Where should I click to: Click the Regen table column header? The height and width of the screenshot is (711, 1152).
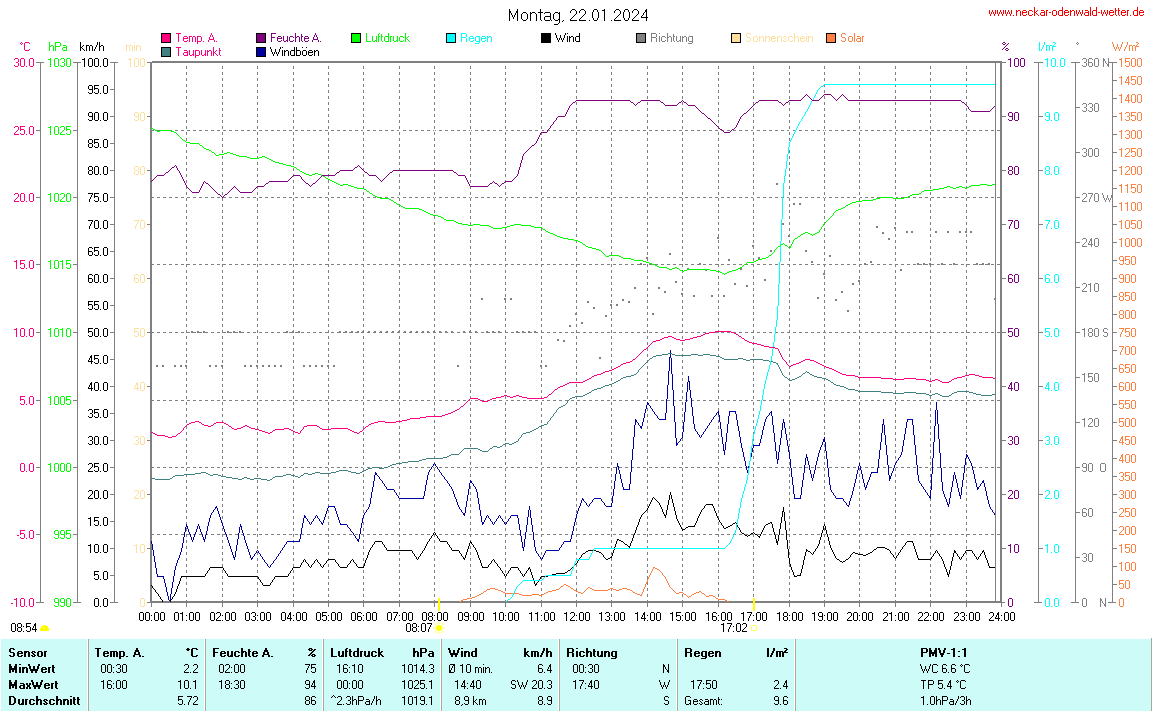pos(703,652)
